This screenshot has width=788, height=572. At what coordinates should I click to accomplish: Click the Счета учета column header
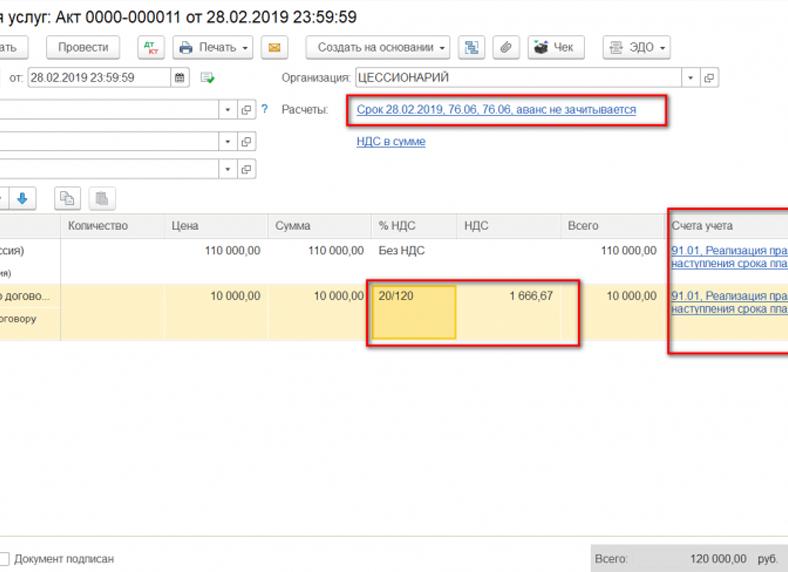click(727, 226)
